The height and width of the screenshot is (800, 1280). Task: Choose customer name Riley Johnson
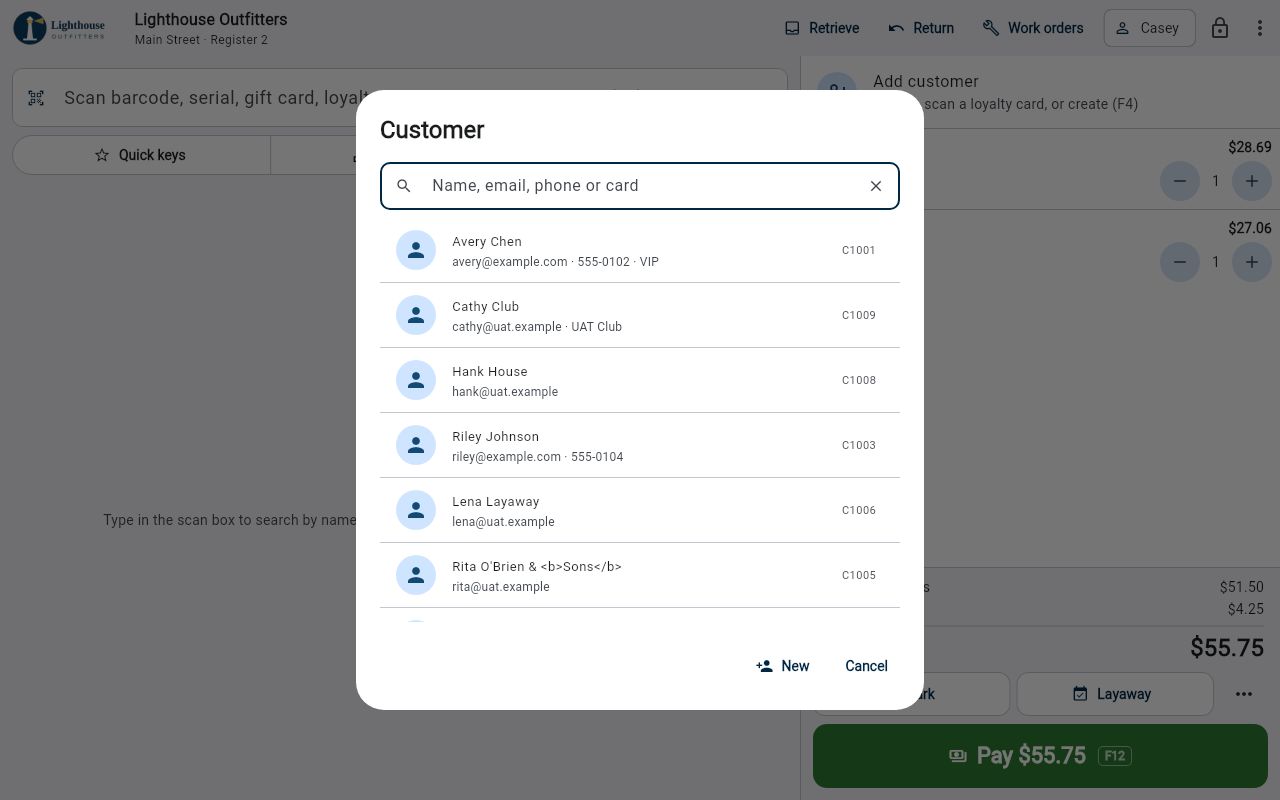pos(495,437)
